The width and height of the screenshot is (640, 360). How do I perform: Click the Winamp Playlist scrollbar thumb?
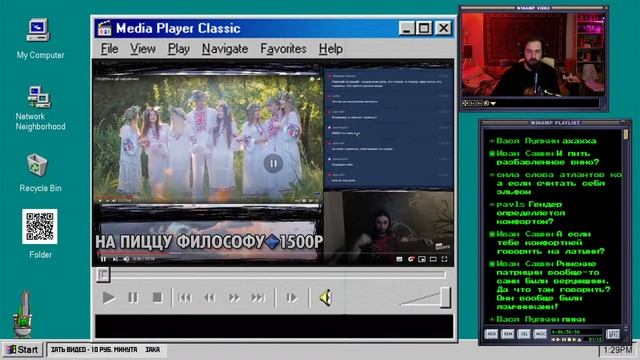[626, 134]
